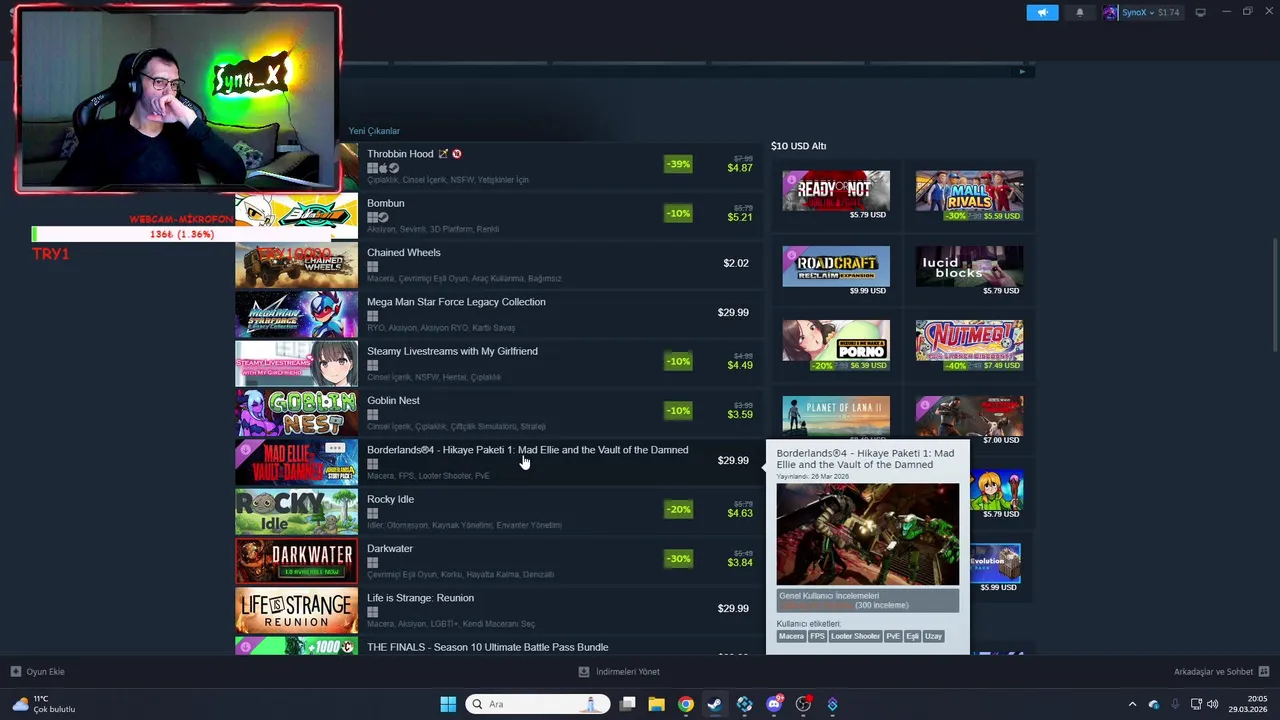The image size is (1280, 720).
Task: Open File Explorer from taskbar
Action: (656, 704)
